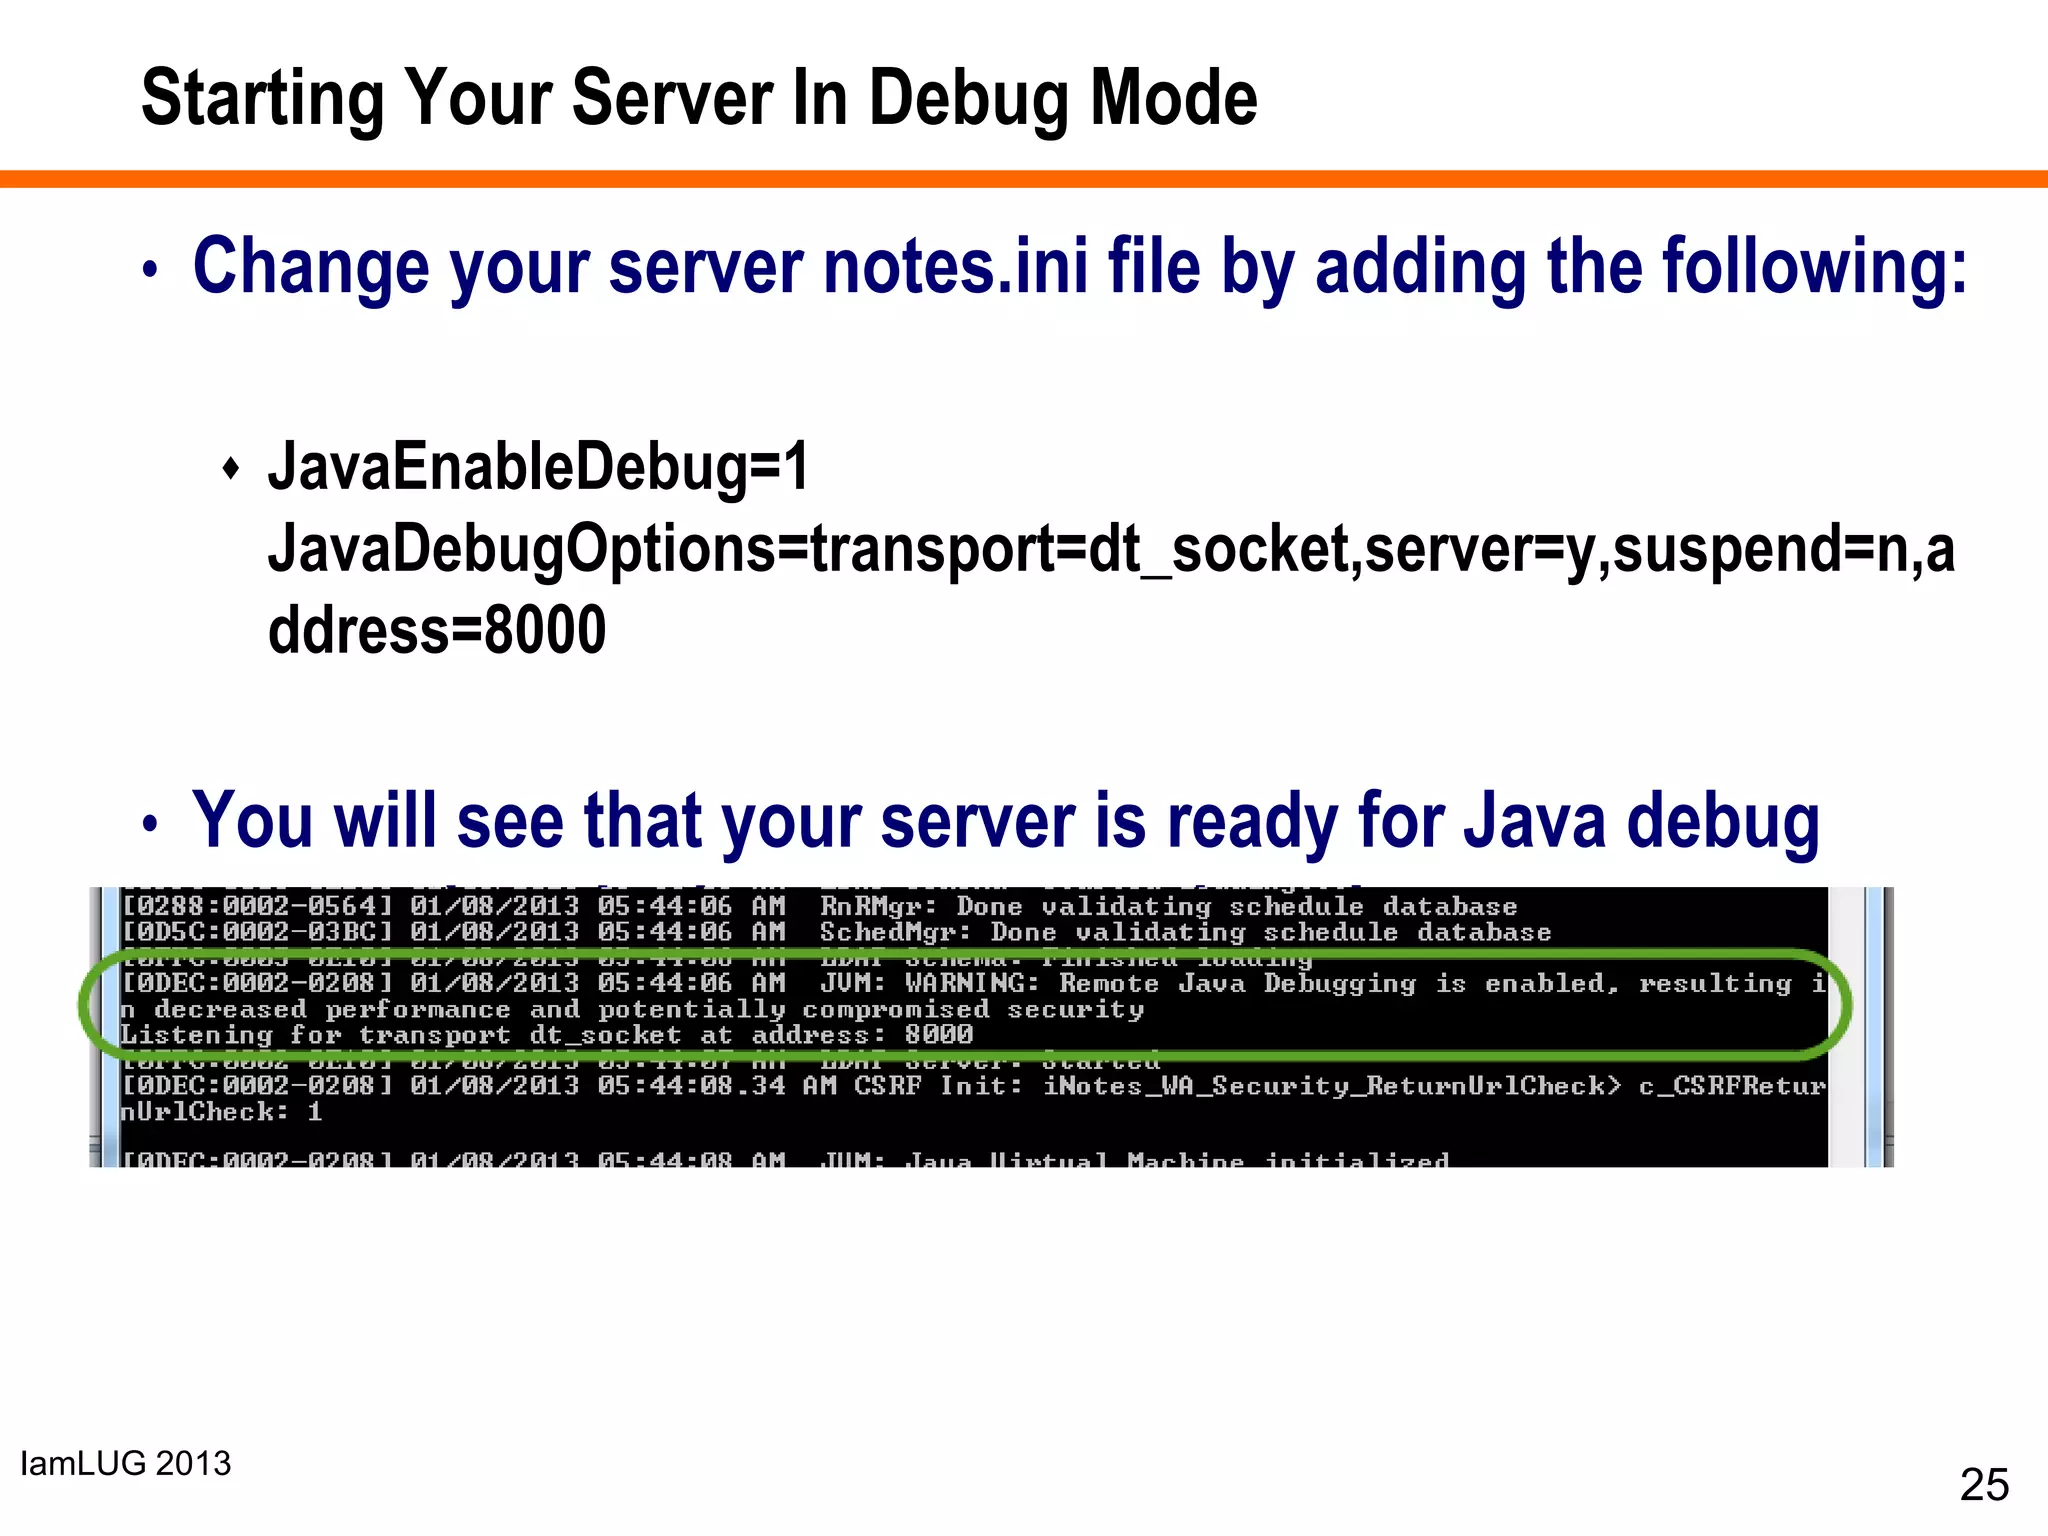Click 'You will see that your server is ready' bullet
The image size is (2048, 1536).
pyautogui.click(x=1005, y=821)
